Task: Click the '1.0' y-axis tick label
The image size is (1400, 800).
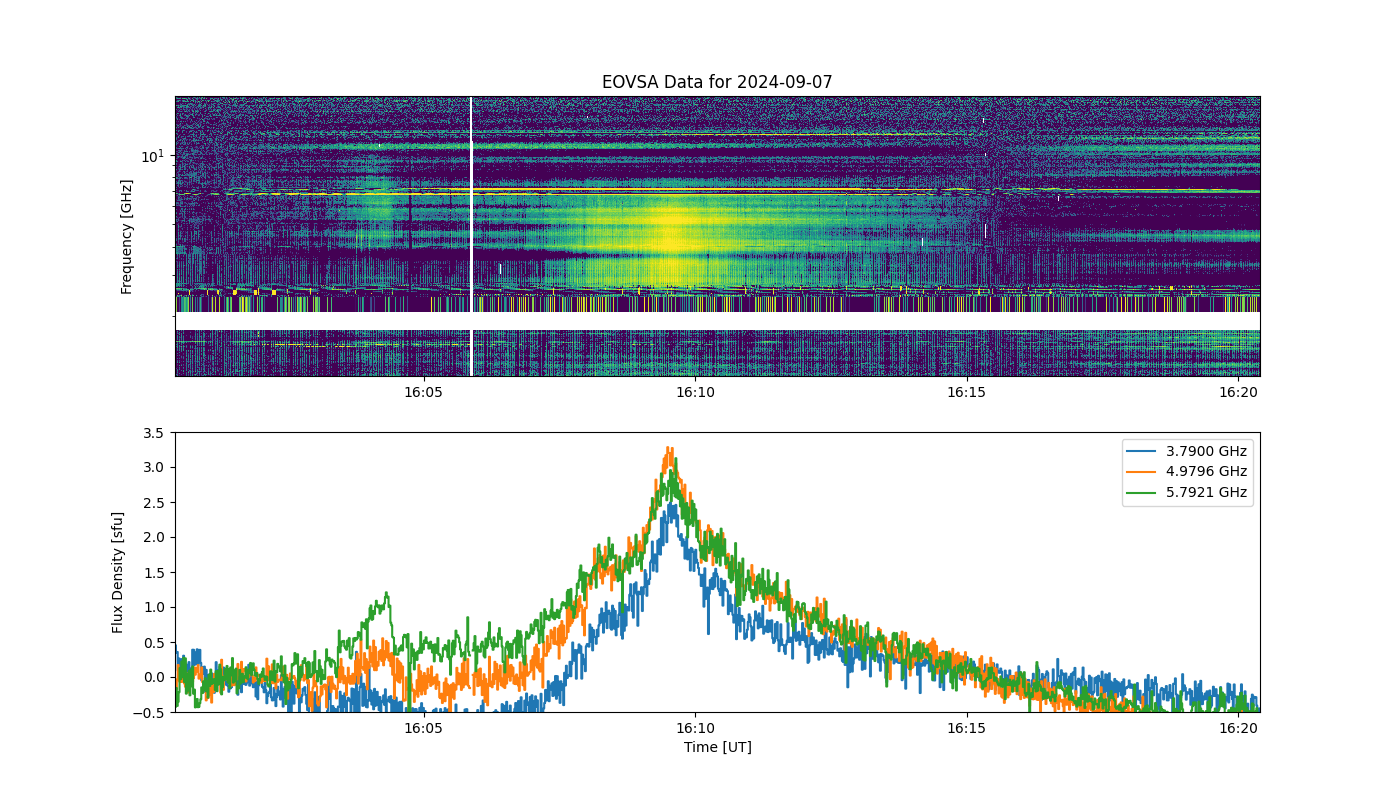Action: point(155,607)
